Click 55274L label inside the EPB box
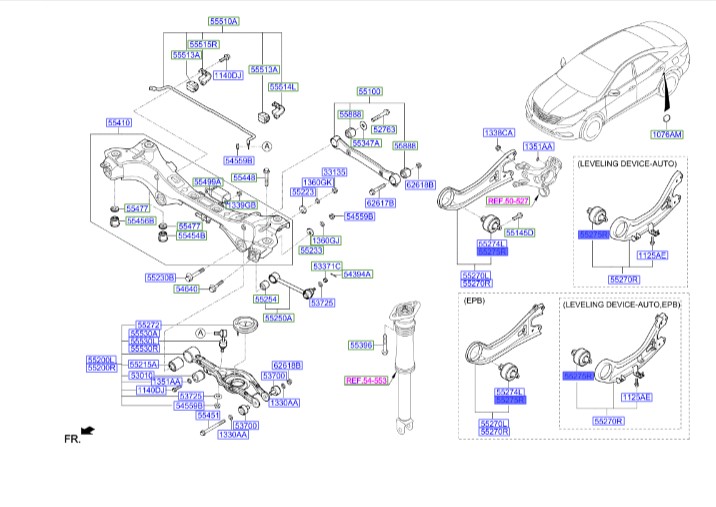 510,392
